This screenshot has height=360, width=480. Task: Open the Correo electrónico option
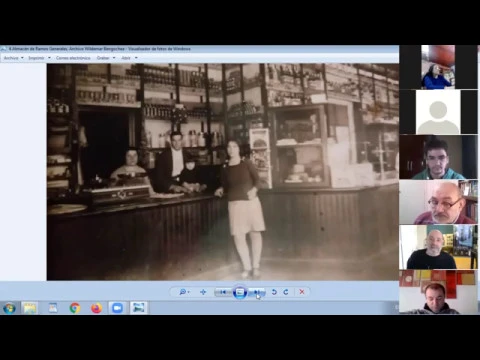(x=73, y=58)
